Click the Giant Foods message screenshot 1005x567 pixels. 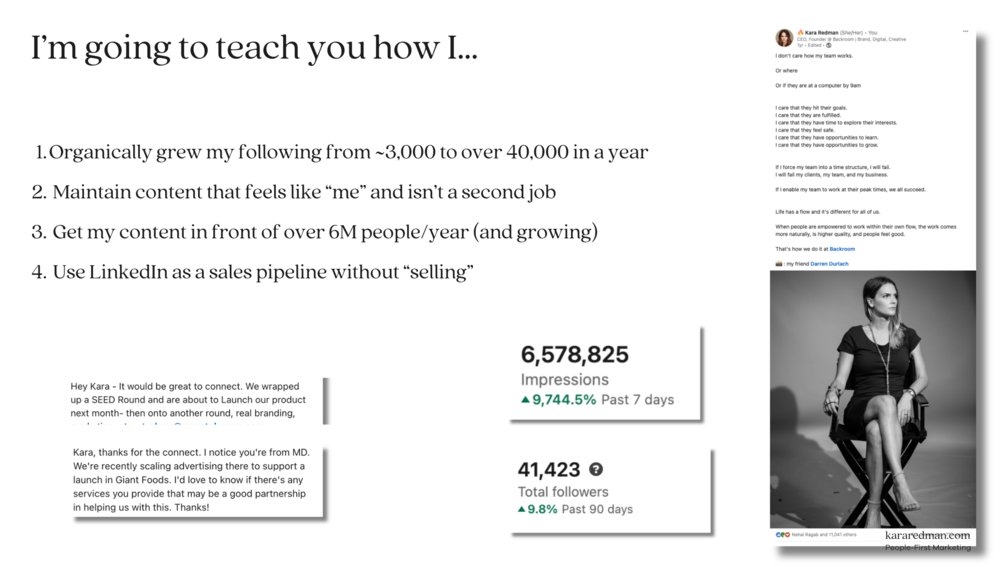[x=196, y=481]
